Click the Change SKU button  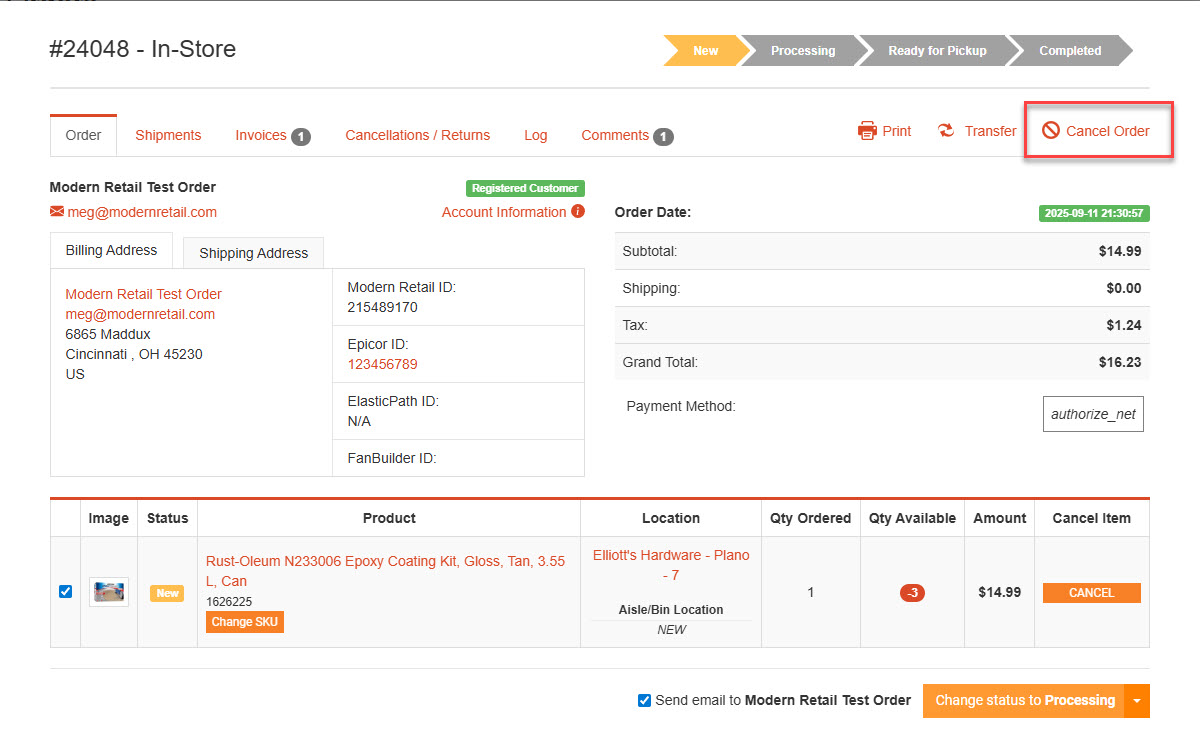(x=245, y=622)
